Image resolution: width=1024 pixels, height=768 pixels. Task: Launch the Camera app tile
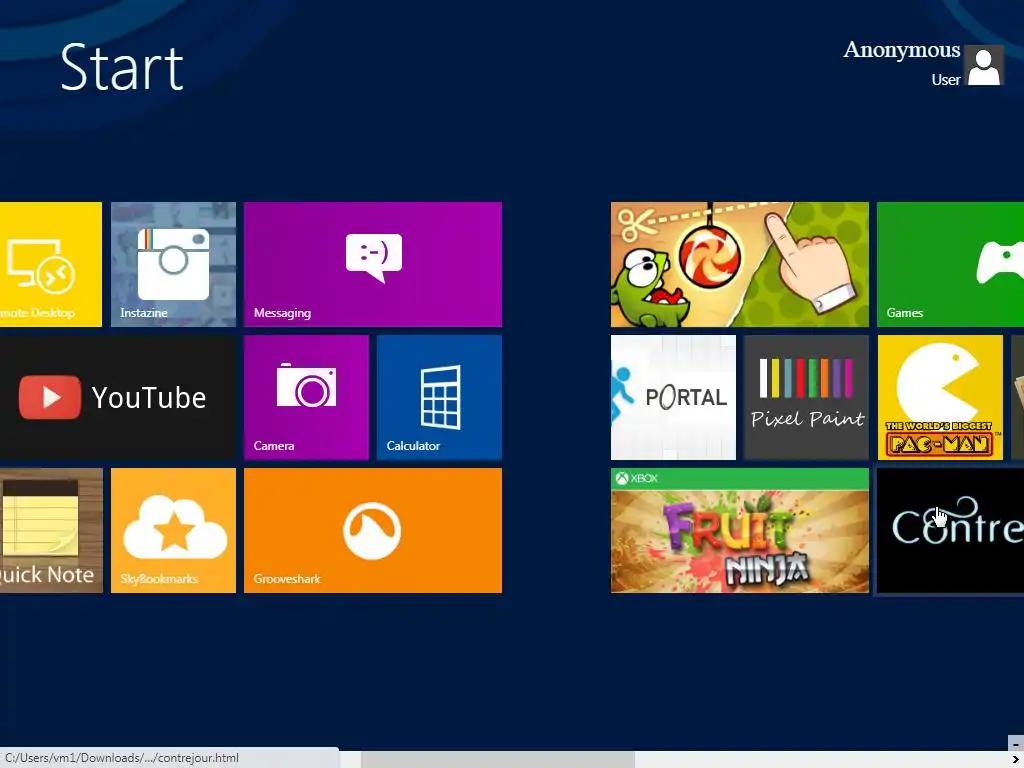click(306, 398)
